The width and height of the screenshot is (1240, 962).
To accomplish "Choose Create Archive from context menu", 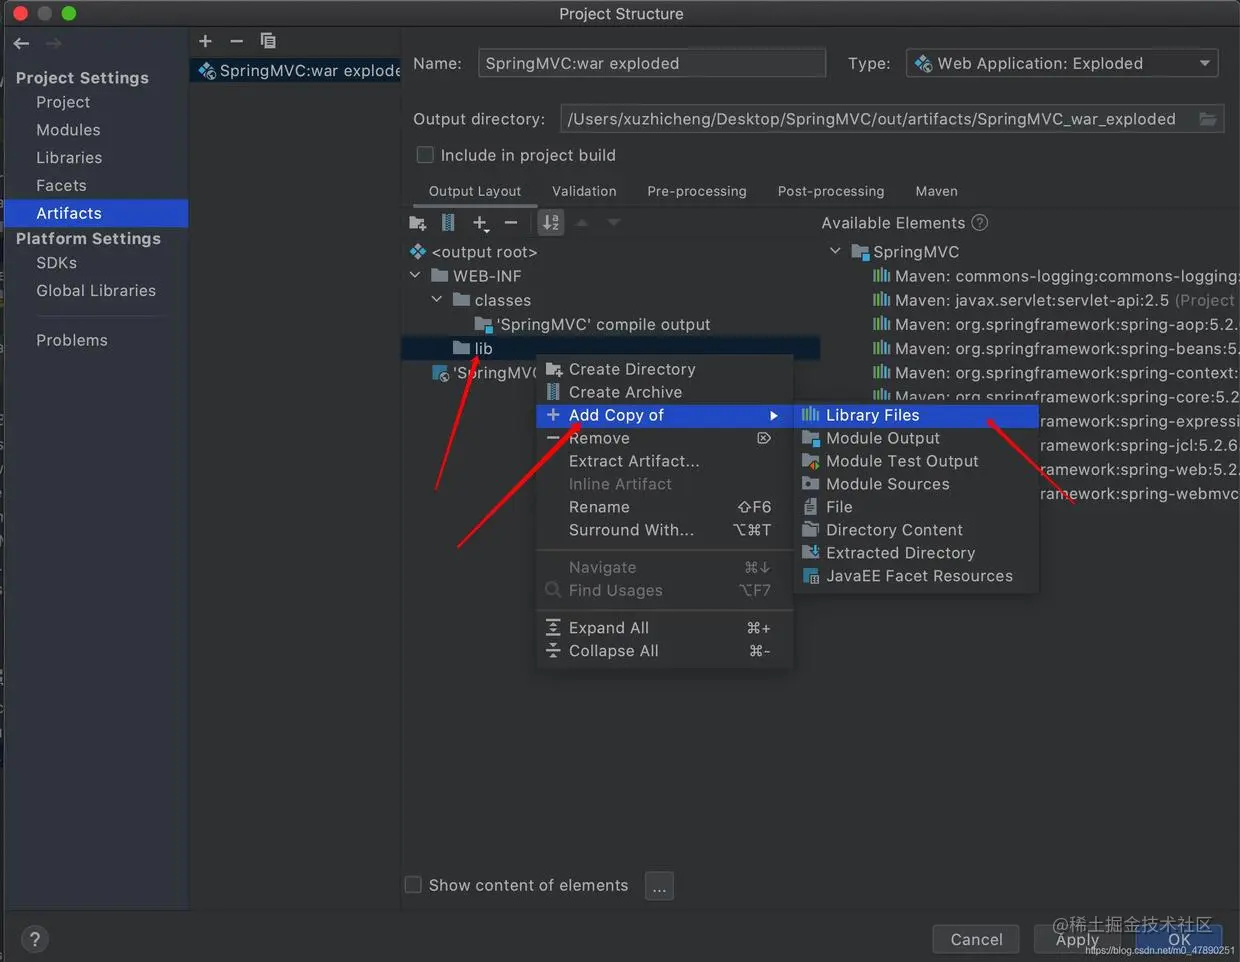I will [665, 392].
